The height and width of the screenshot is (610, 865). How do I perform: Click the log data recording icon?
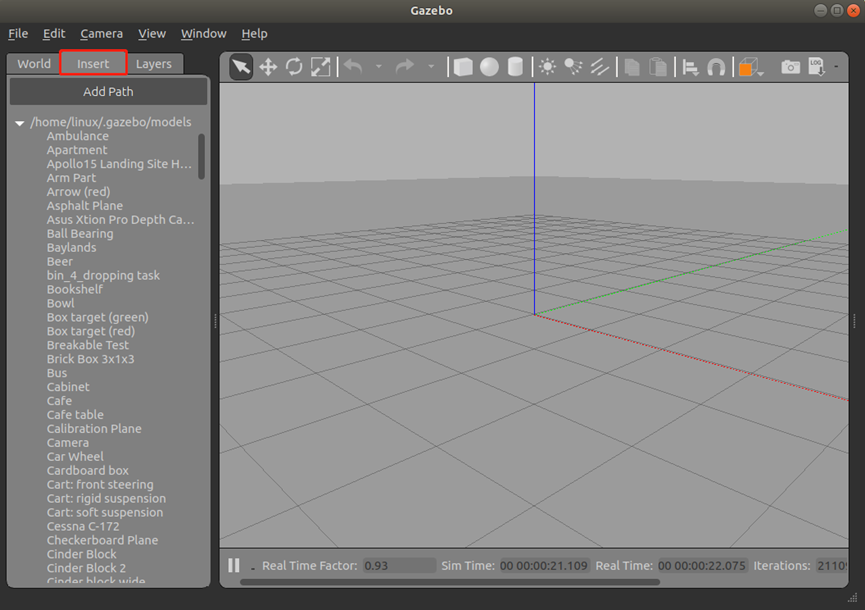(816, 67)
